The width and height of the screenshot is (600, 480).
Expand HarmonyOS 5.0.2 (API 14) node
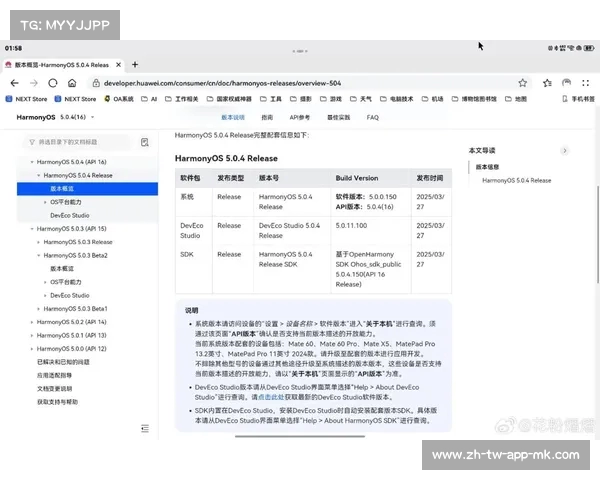(x=32, y=322)
